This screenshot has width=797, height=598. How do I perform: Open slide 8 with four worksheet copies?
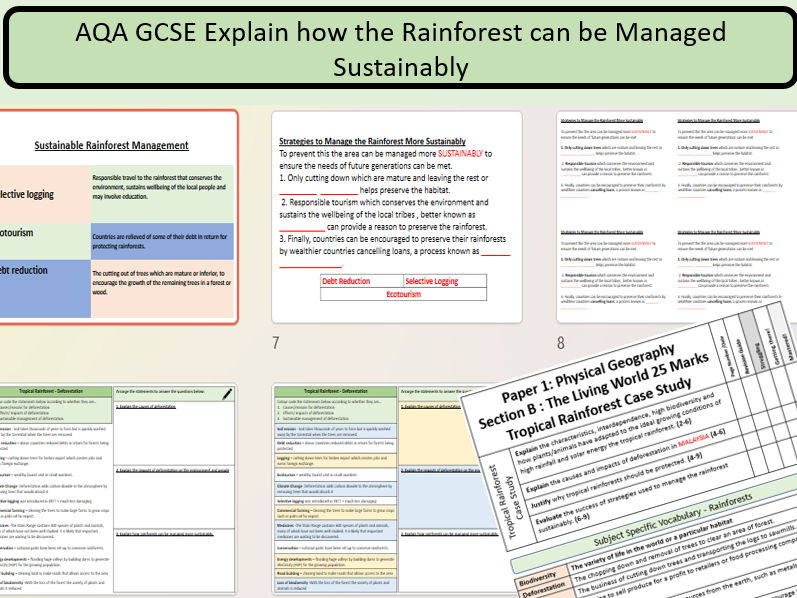point(677,217)
